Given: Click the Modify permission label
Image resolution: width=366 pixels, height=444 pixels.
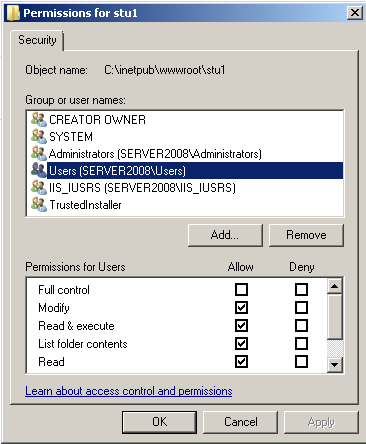Looking at the screenshot, I should [x=54, y=308].
